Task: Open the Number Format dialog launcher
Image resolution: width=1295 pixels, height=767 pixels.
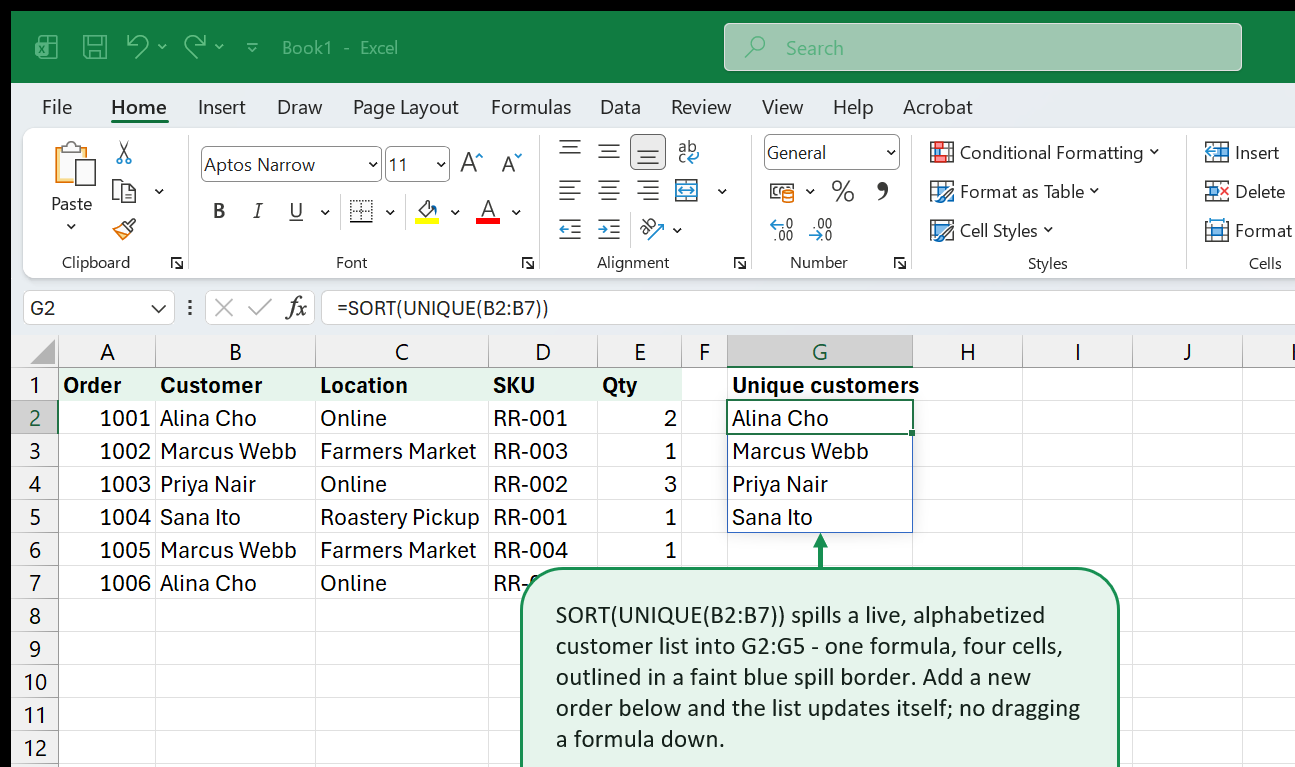Action: click(901, 263)
